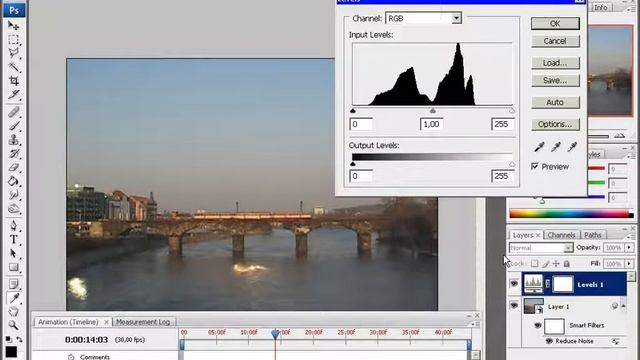Toggle Reduce Noise filter visibility
This screenshot has width=640, height=360.
[x=549, y=341]
